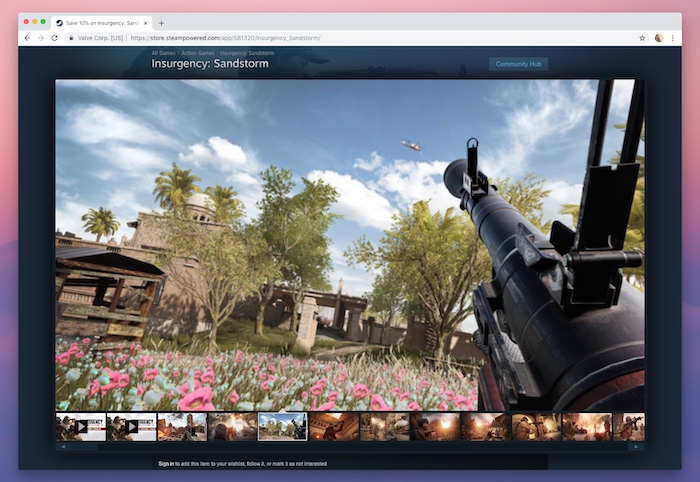
Task: Bookmark this page with the star icon
Action: pos(642,38)
